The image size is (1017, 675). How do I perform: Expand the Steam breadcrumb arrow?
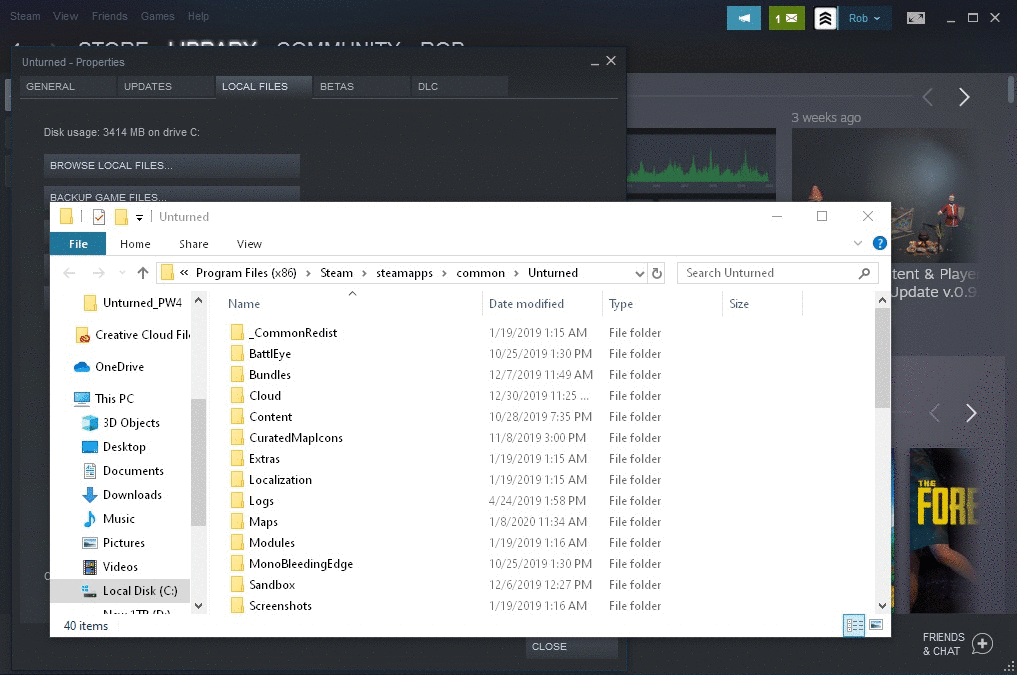364,273
